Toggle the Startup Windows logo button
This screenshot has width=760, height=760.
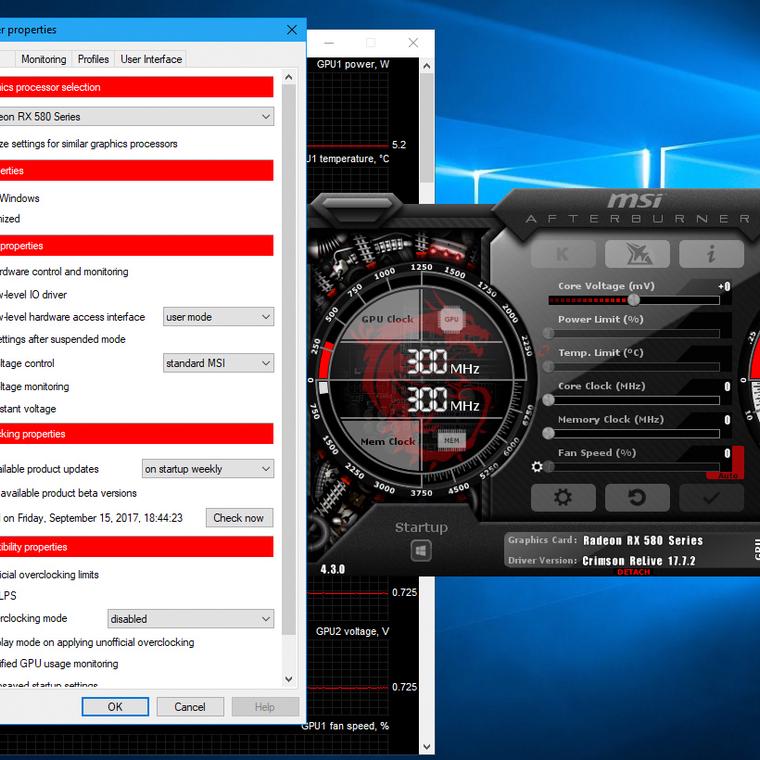pyautogui.click(x=421, y=551)
